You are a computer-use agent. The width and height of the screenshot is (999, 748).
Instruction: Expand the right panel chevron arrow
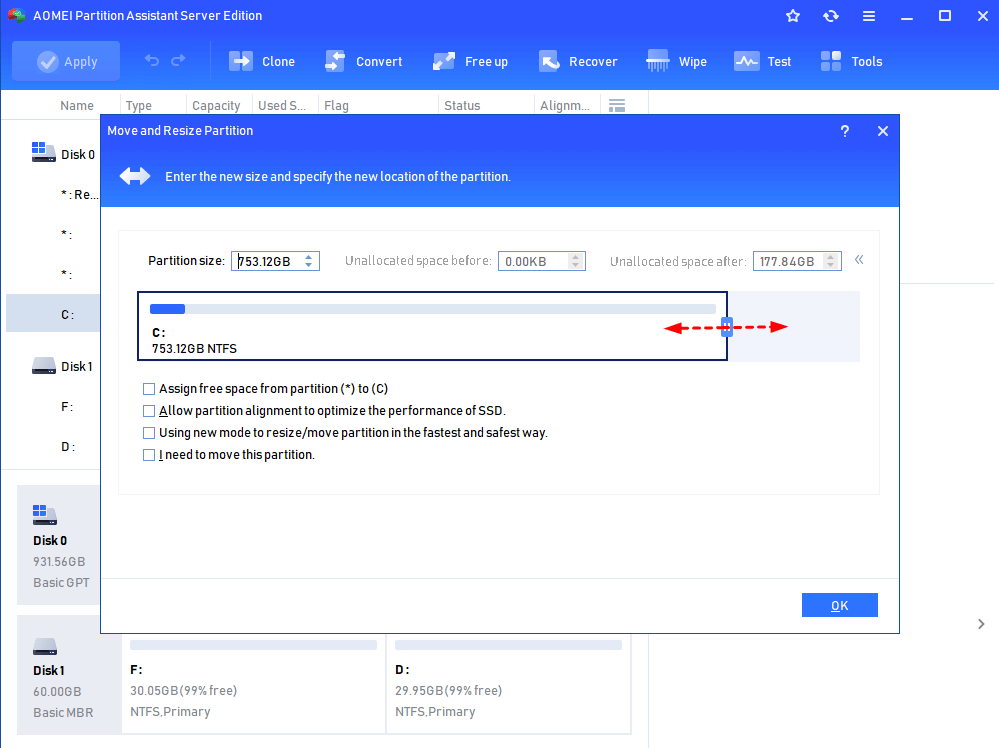(x=981, y=624)
